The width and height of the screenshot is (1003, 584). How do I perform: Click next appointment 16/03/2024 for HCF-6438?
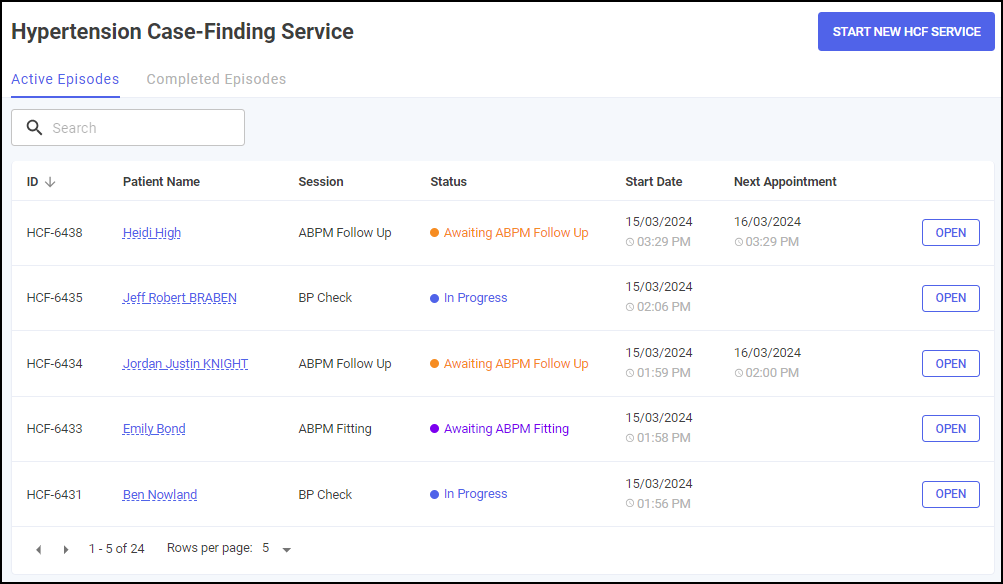pos(768,222)
